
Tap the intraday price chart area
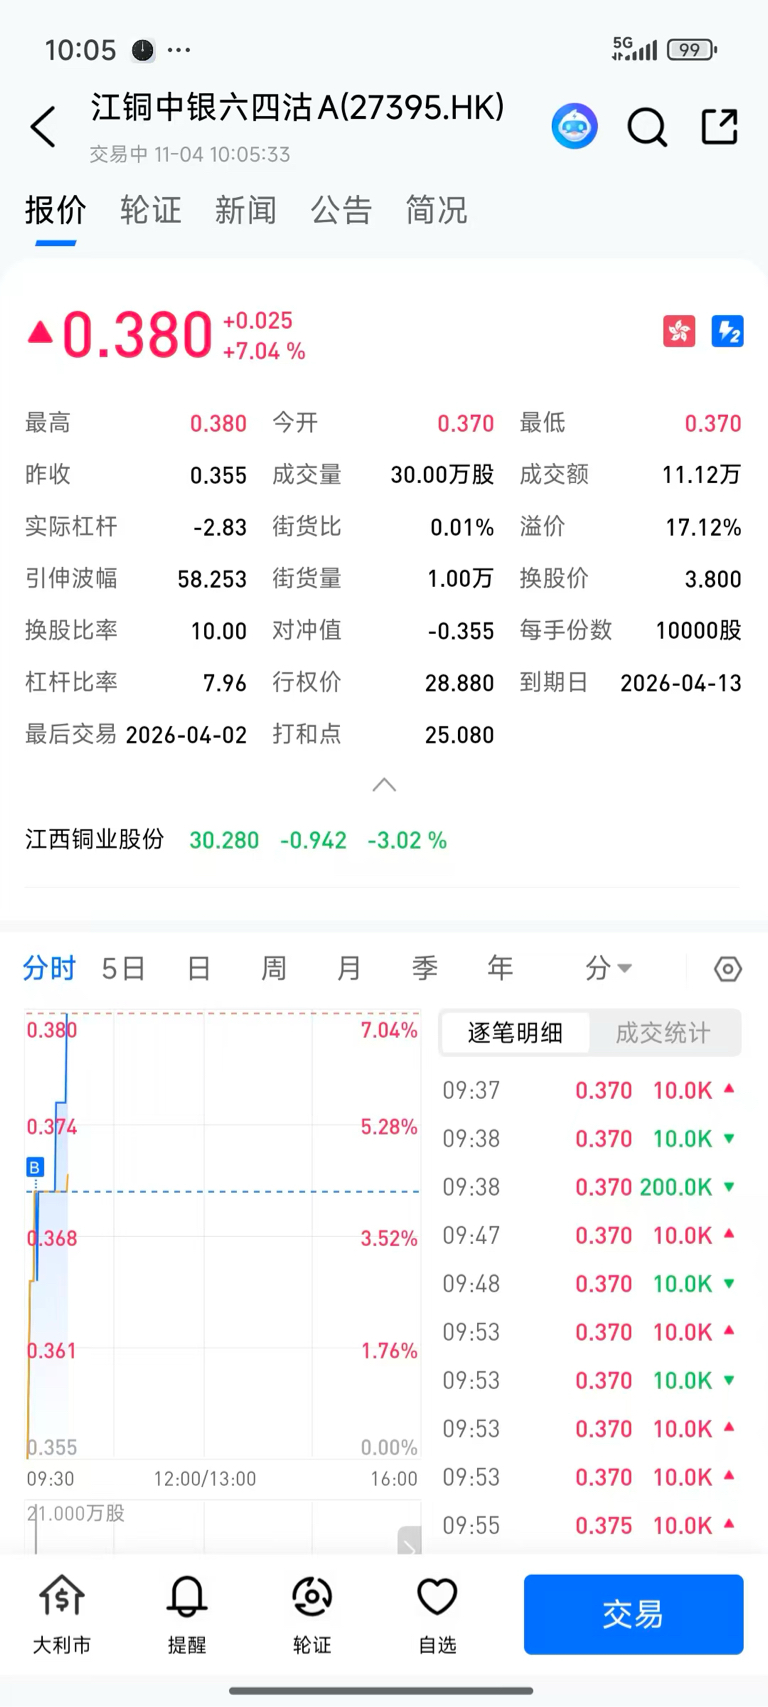pyautogui.click(x=222, y=1235)
